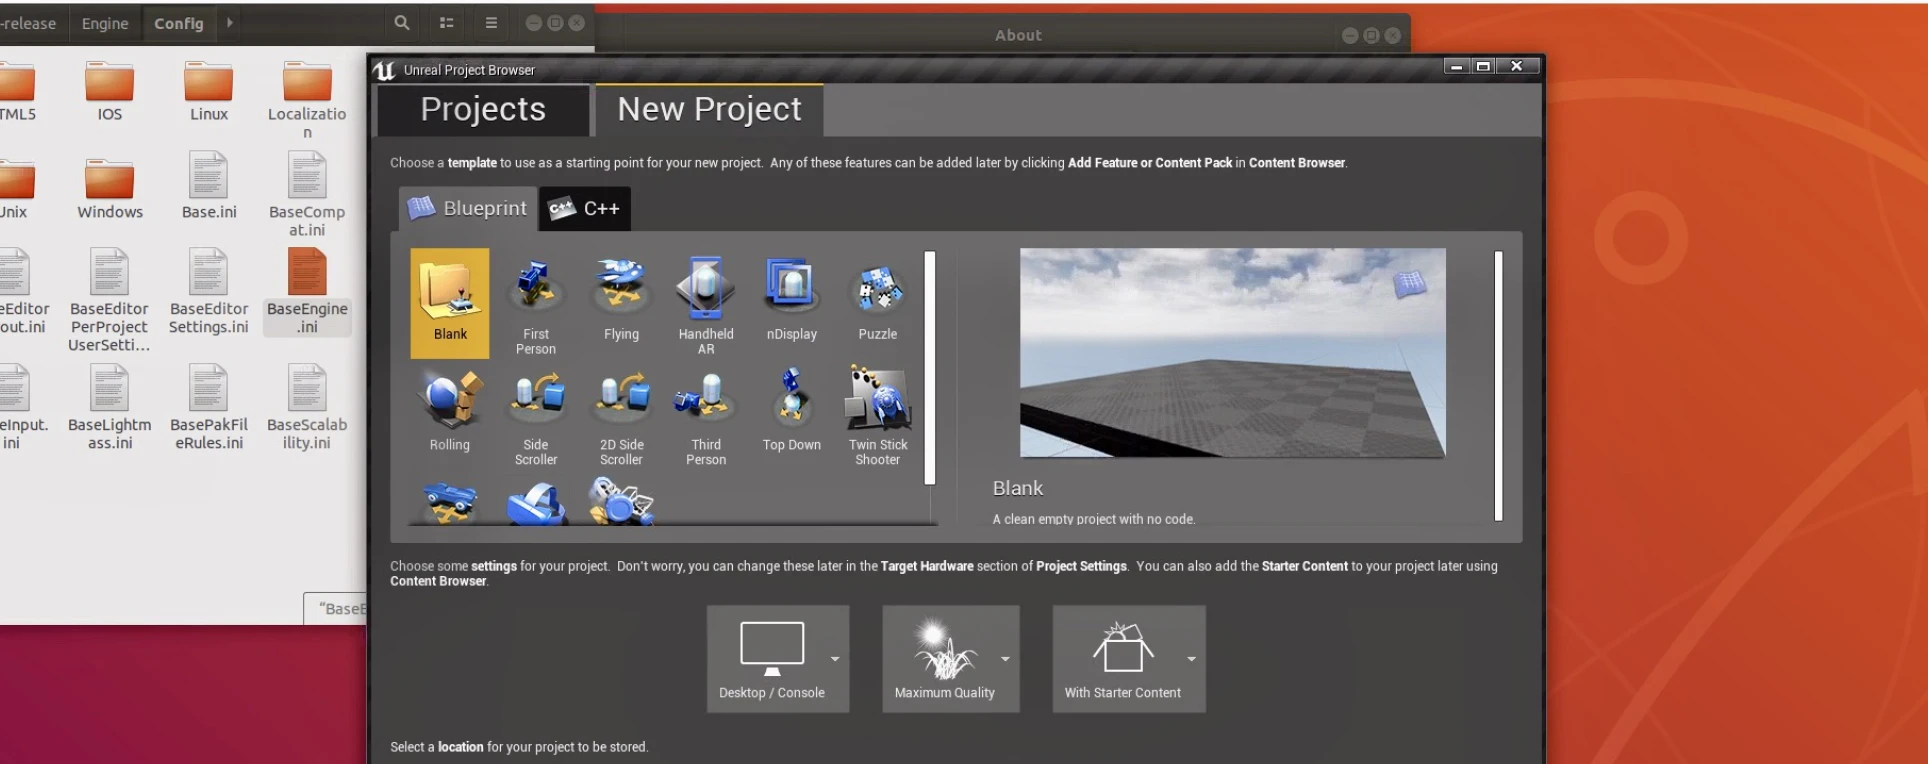Open the Maximum Quality dropdown arrow

tap(1005, 659)
